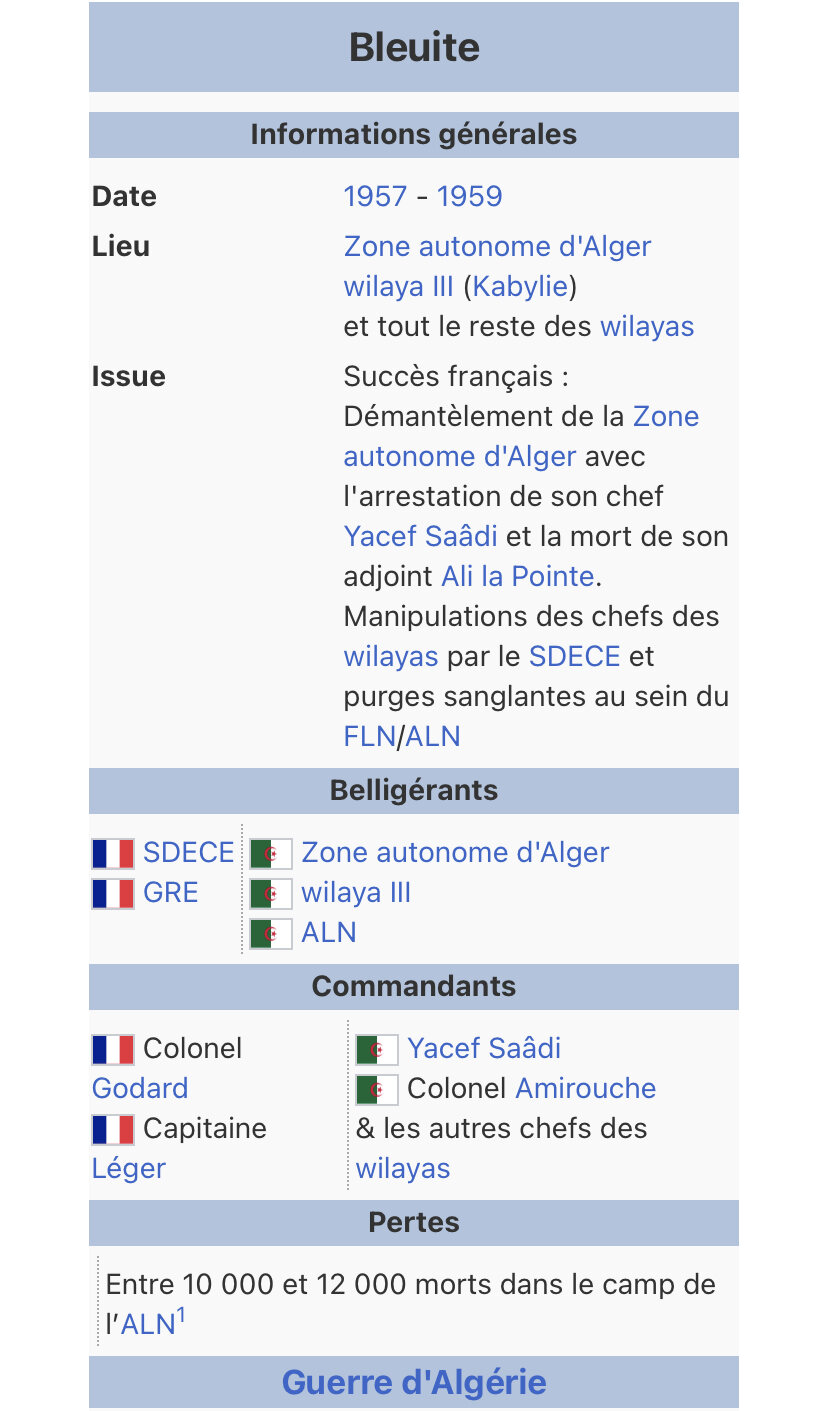Open the 1959 year link
This screenshot has height=1411, width=828.
pos(469,196)
